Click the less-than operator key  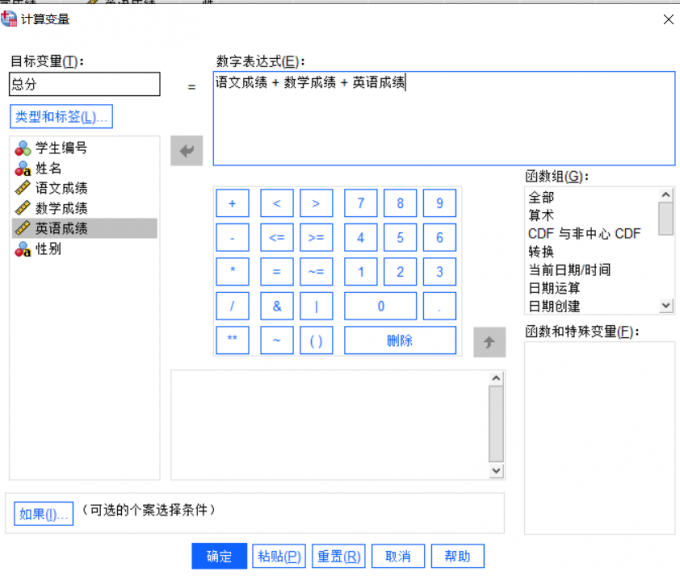277,203
